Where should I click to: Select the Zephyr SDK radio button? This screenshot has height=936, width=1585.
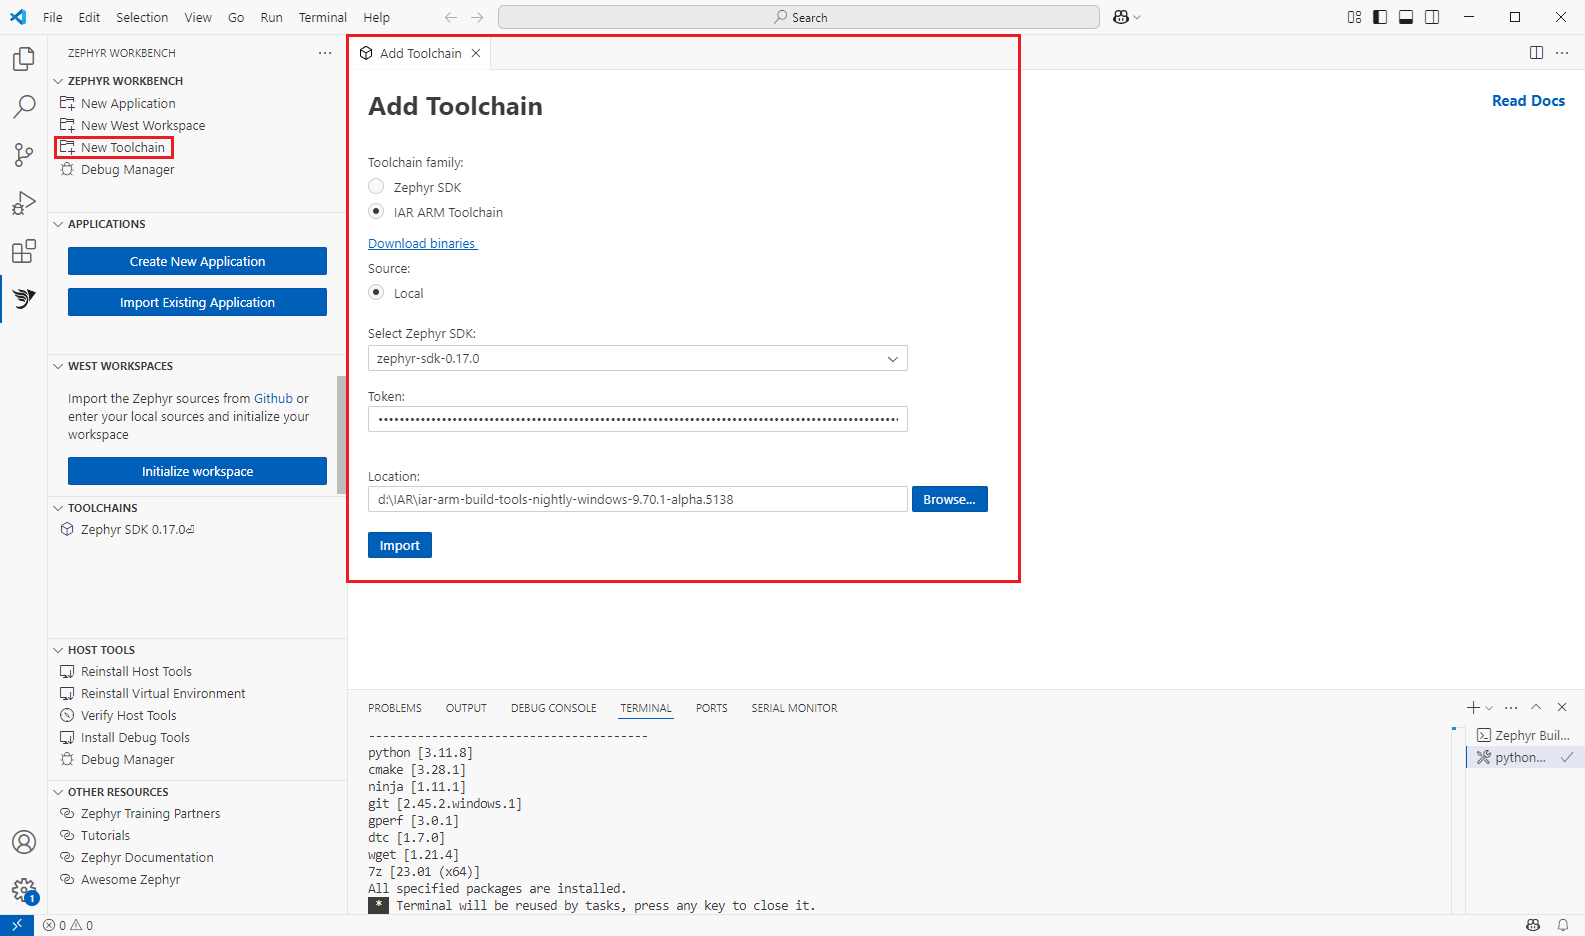click(376, 186)
